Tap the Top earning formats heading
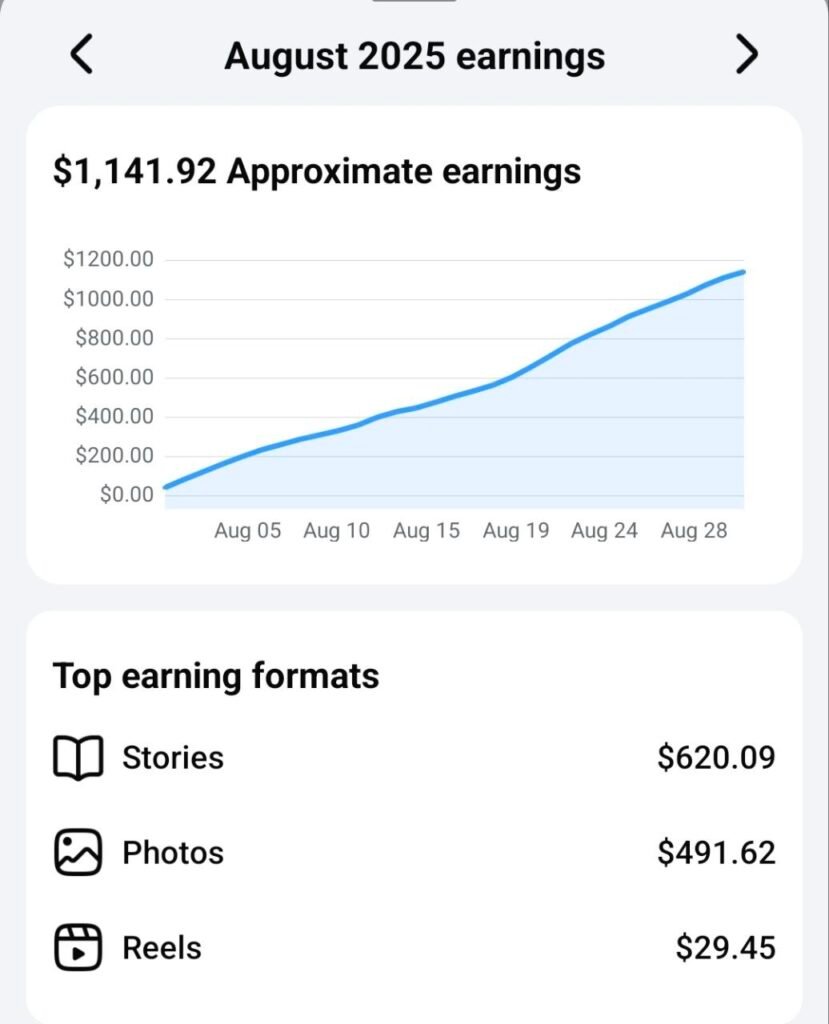The image size is (829, 1024). point(216,676)
